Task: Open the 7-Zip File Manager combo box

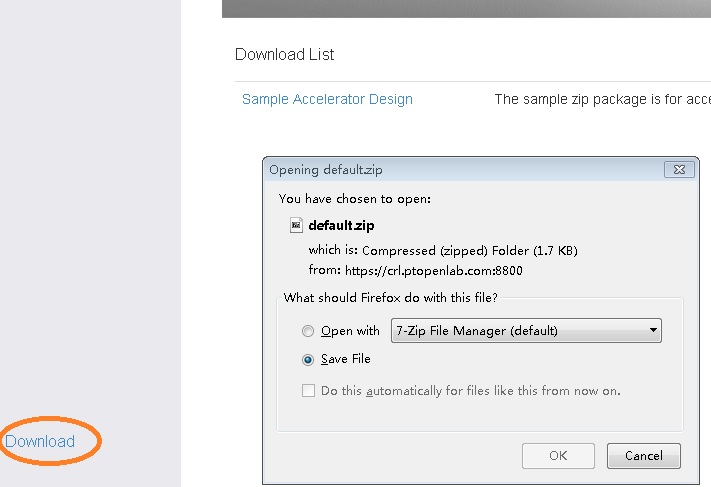Action: (x=526, y=331)
